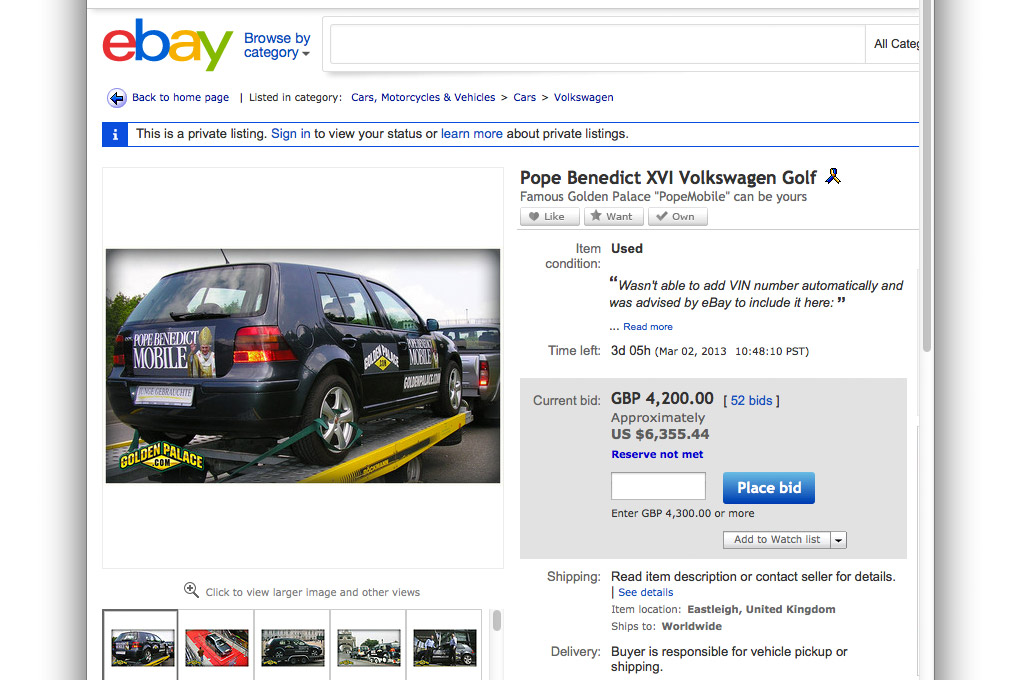Screen dimensions: 1020x680
Task: Click the eBay logo
Action: (x=168, y=44)
